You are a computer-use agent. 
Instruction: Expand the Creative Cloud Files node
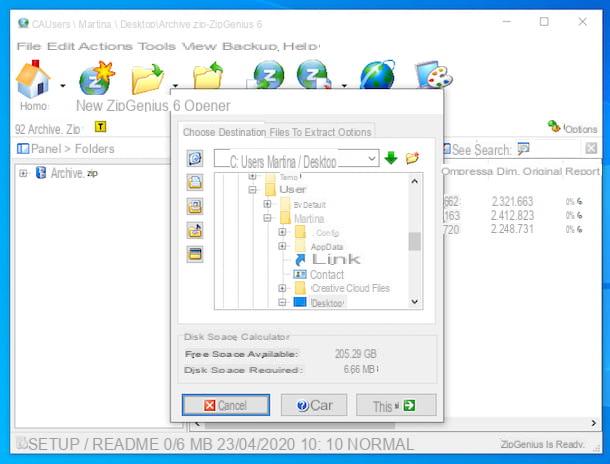click(282, 288)
